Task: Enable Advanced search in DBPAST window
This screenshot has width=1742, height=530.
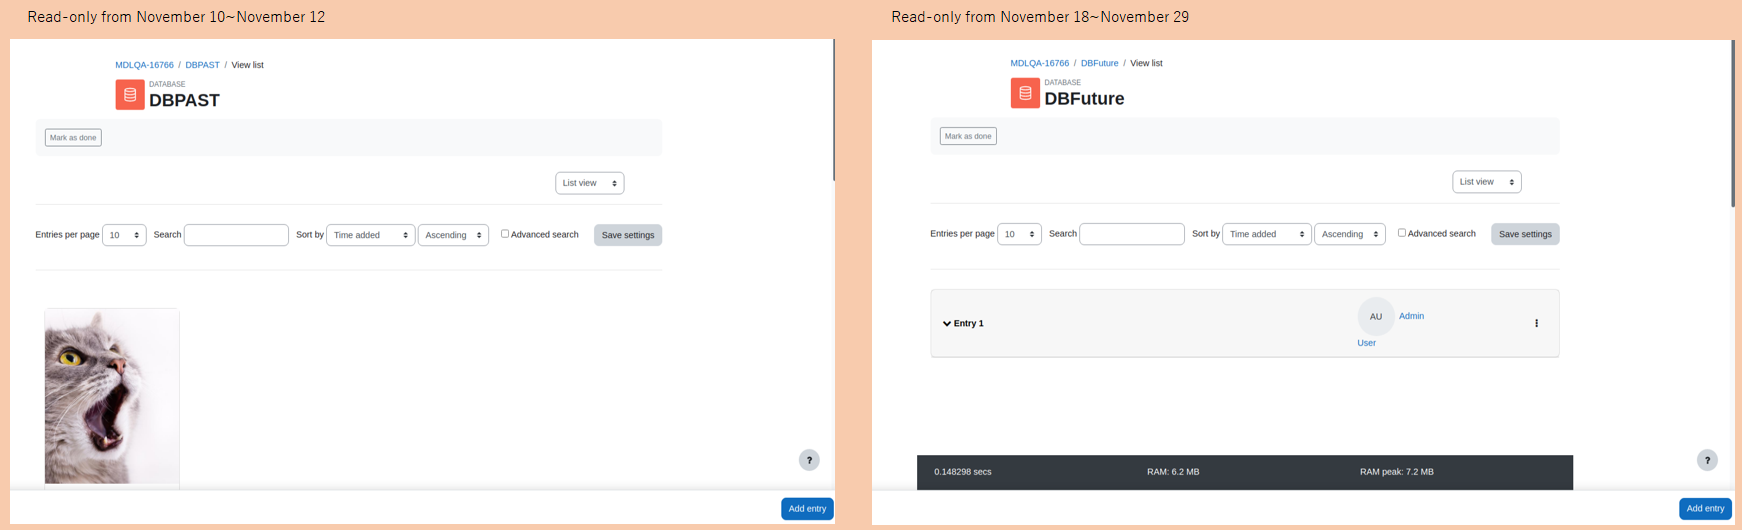Action: [x=505, y=234]
